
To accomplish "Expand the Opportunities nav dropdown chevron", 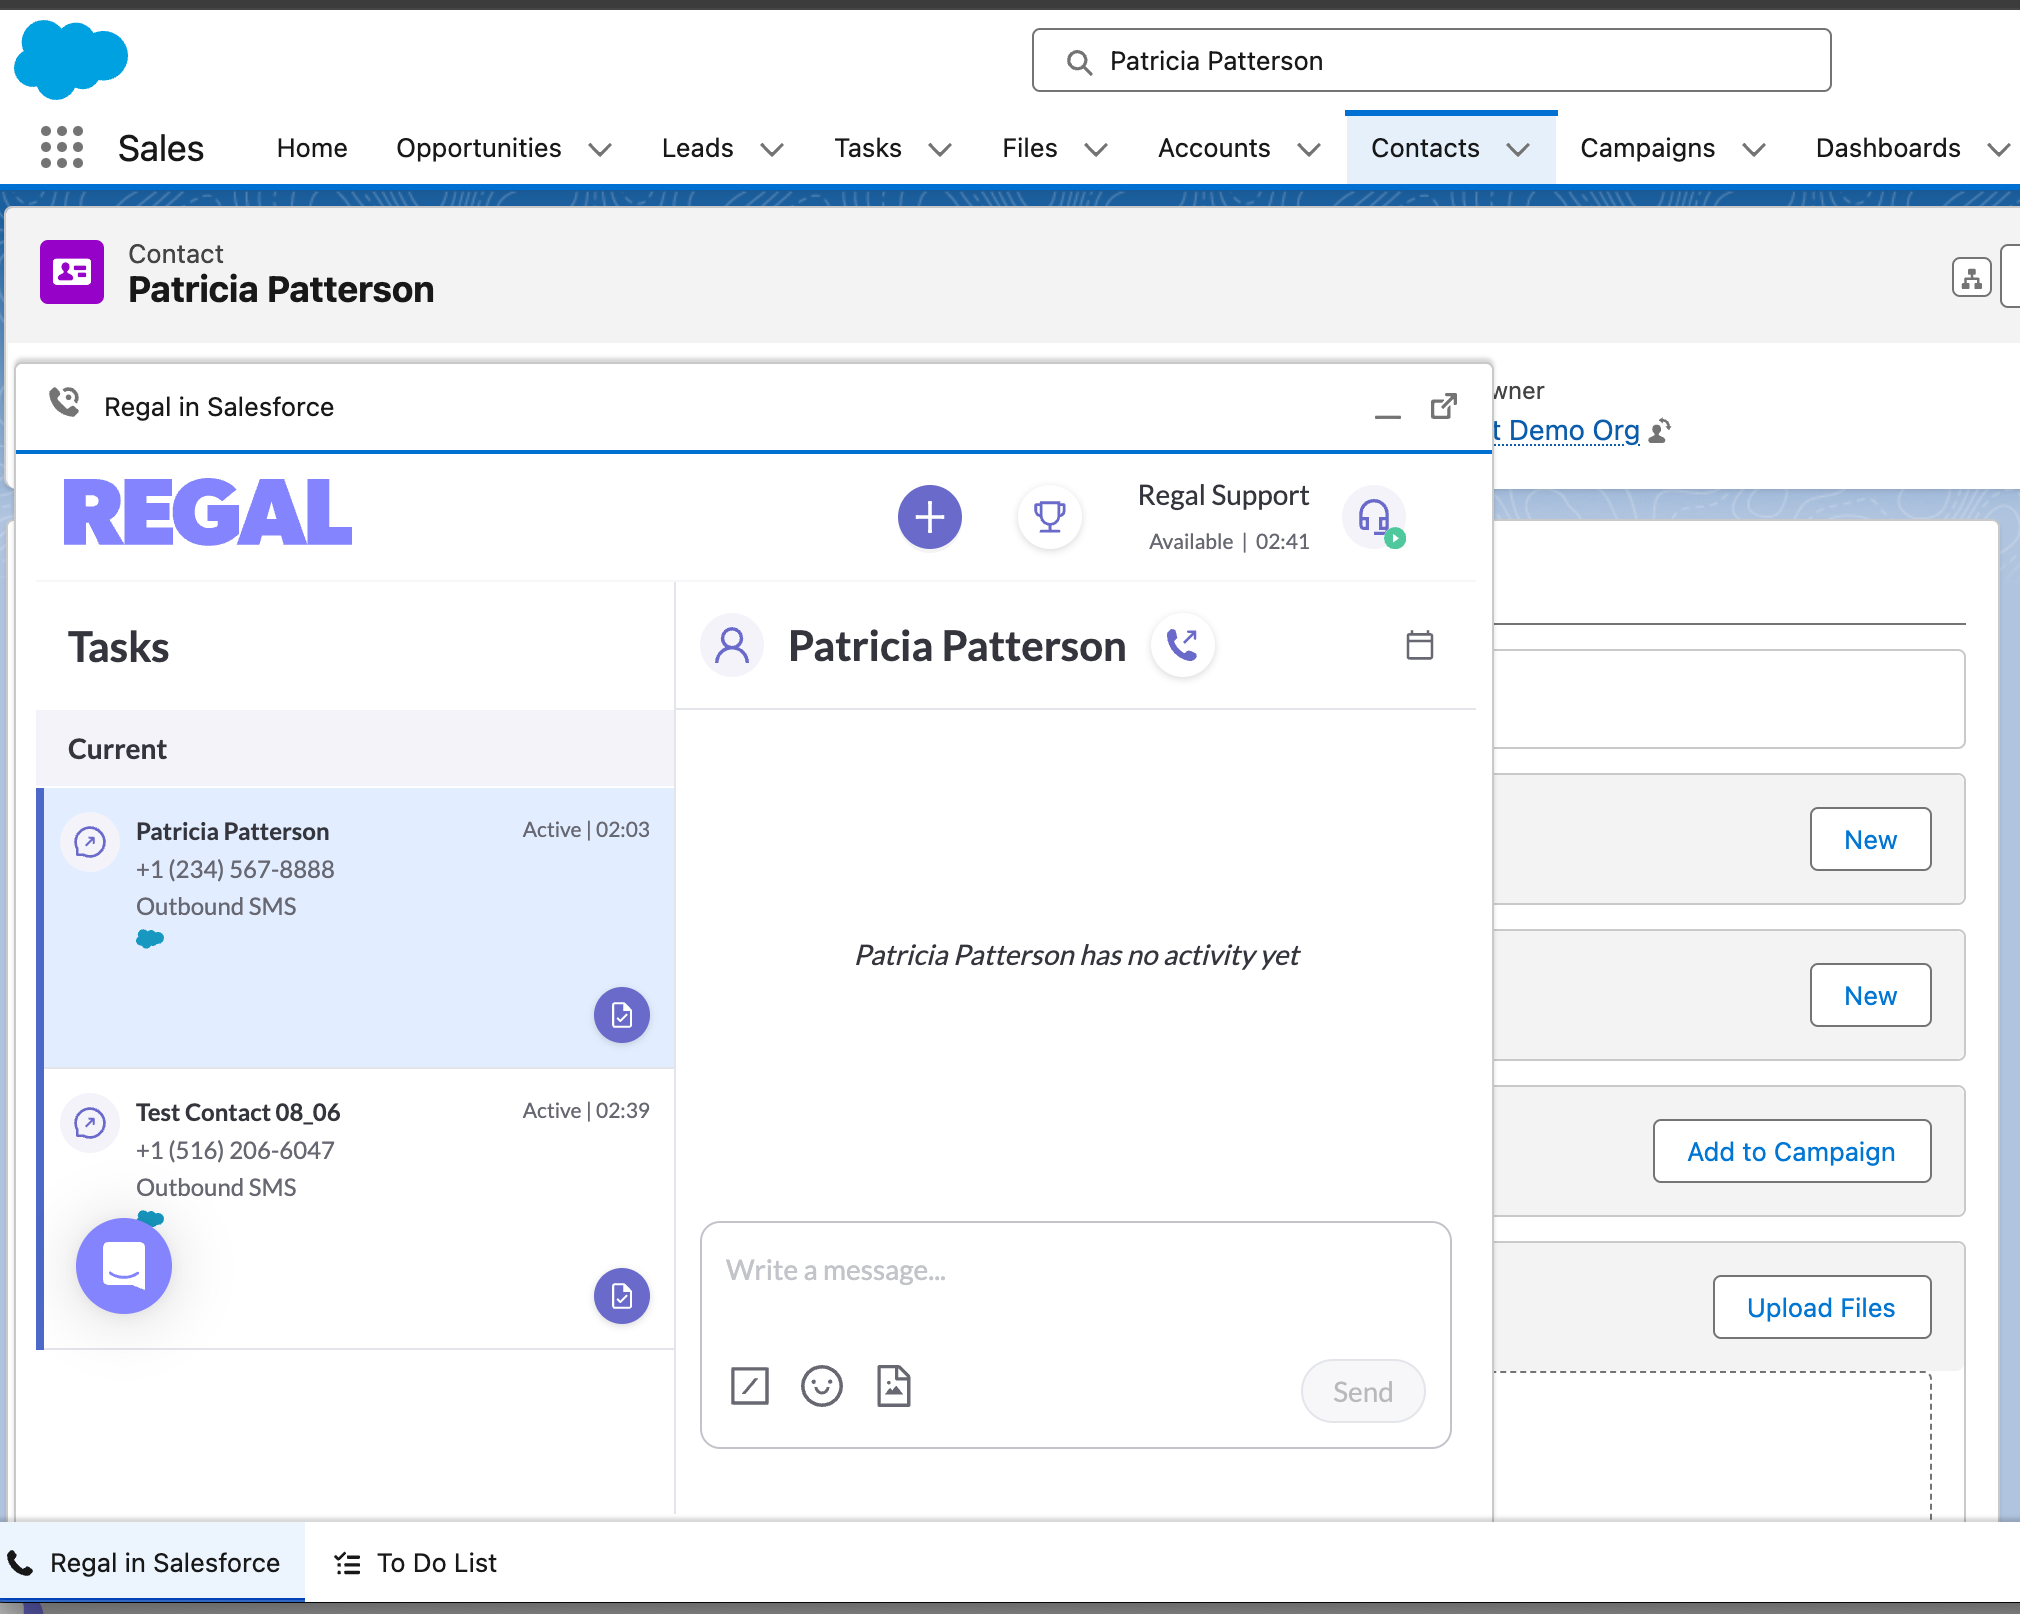I will click(599, 150).
